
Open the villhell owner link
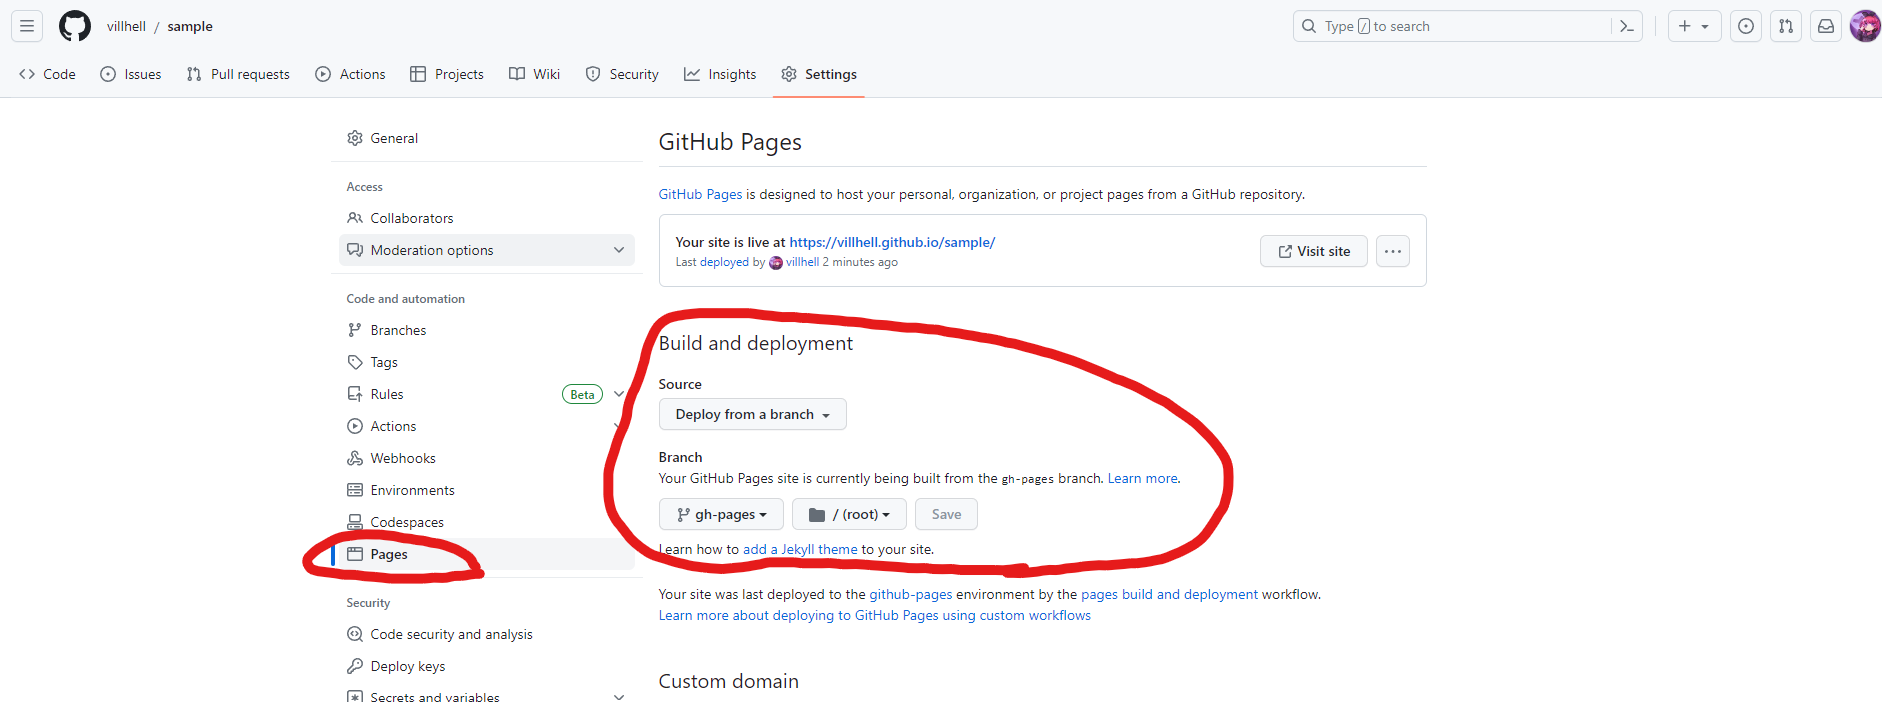126,26
